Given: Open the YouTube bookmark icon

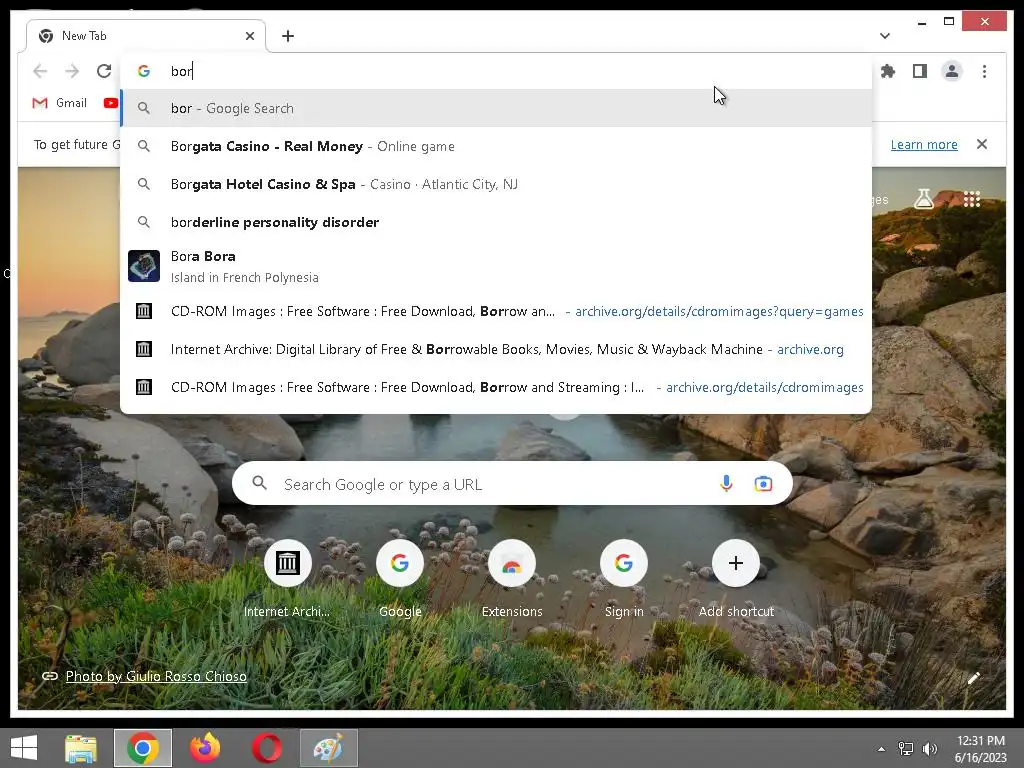Looking at the screenshot, I should point(111,103).
